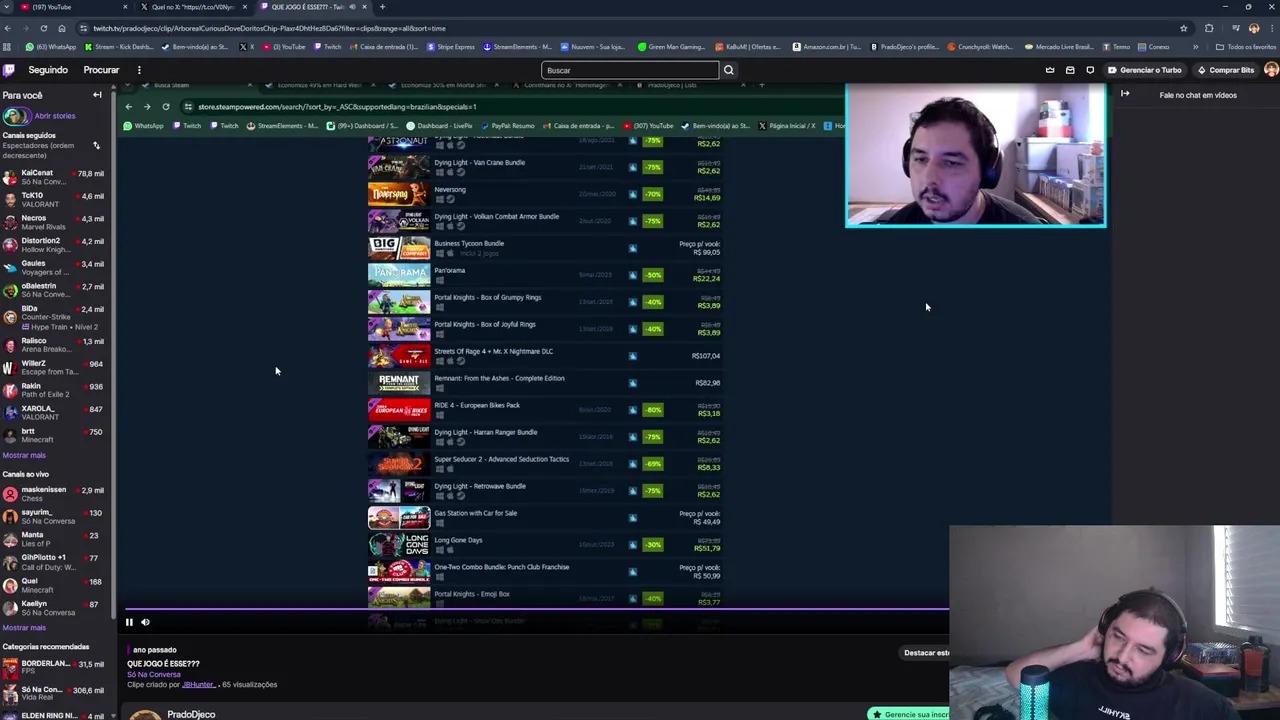Open Abrir stories link
The image size is (1280, 720).
click(54, 116)
